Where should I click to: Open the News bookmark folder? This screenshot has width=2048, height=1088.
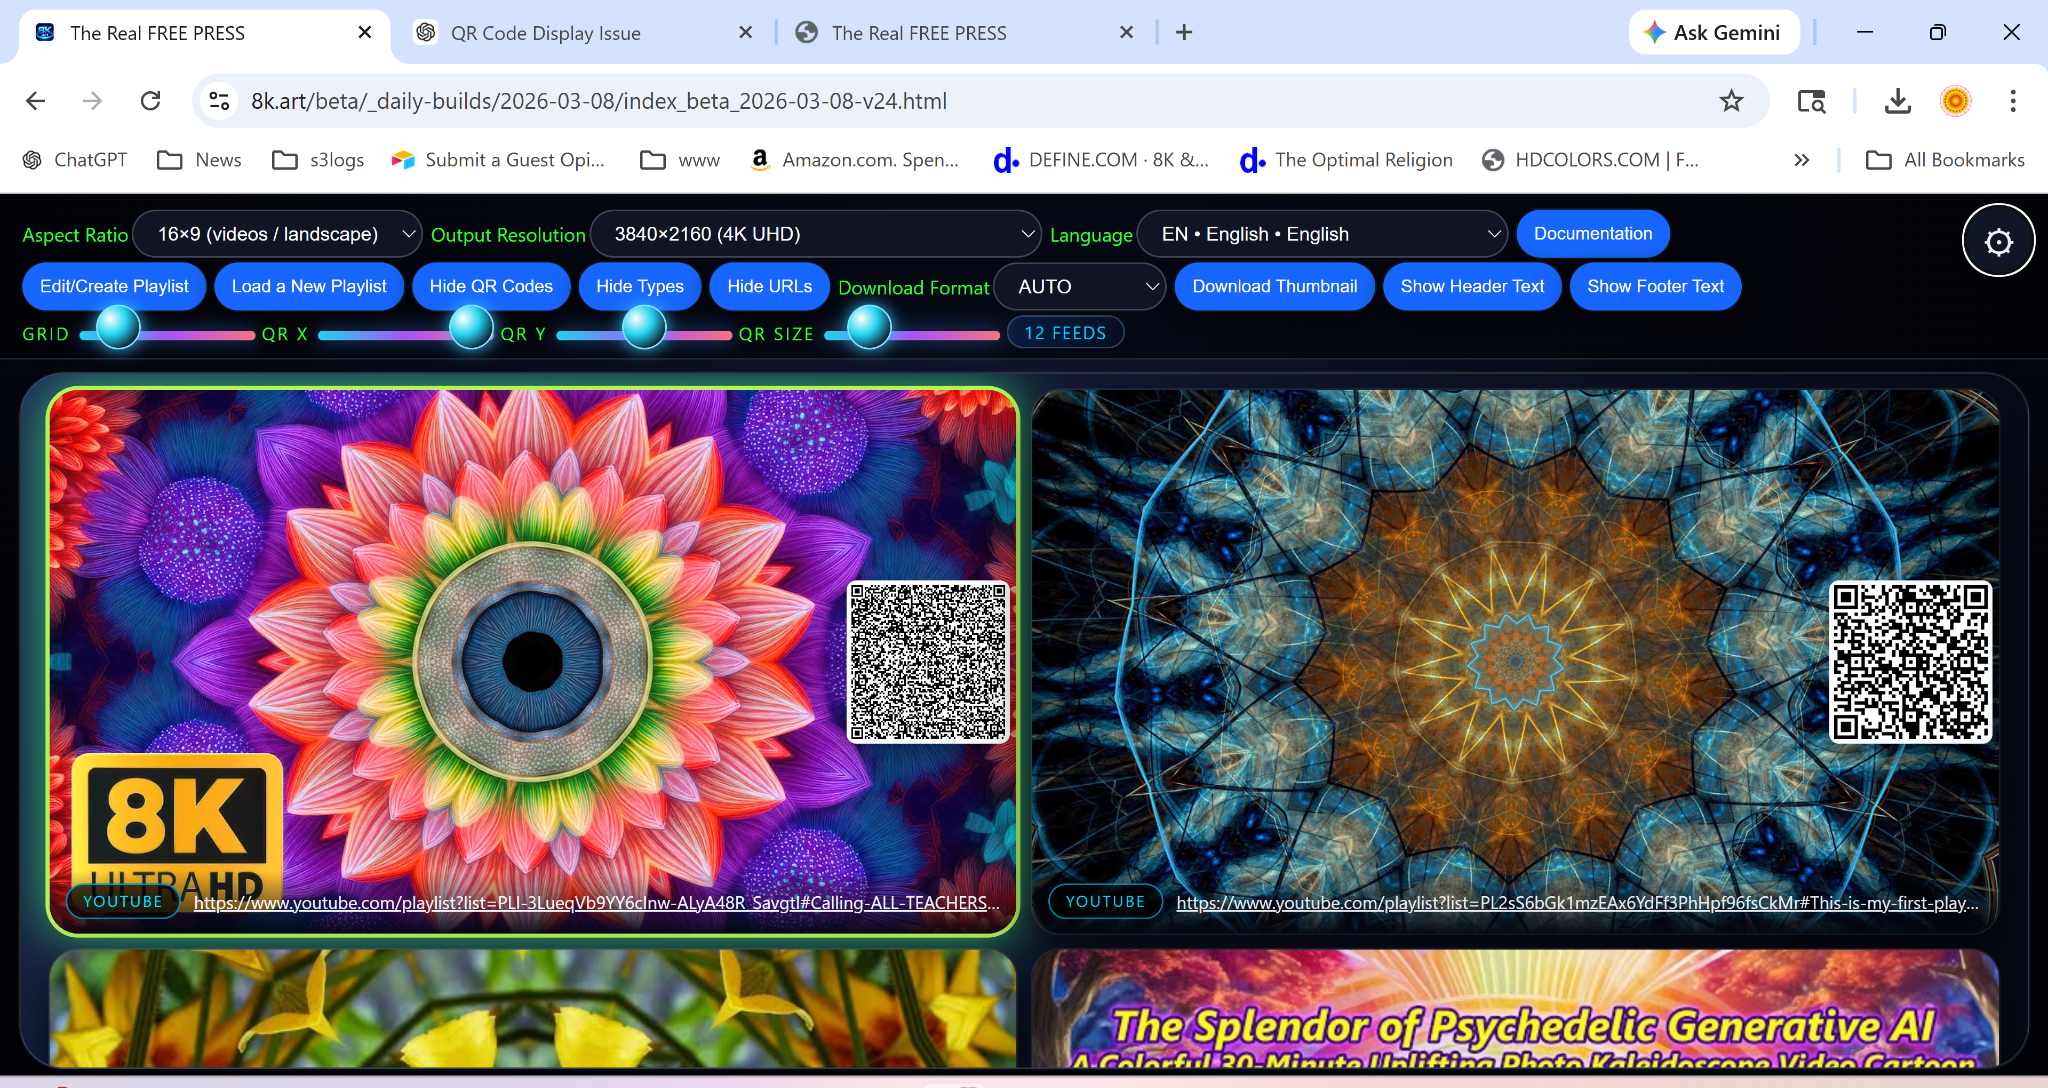coord(199,160)
